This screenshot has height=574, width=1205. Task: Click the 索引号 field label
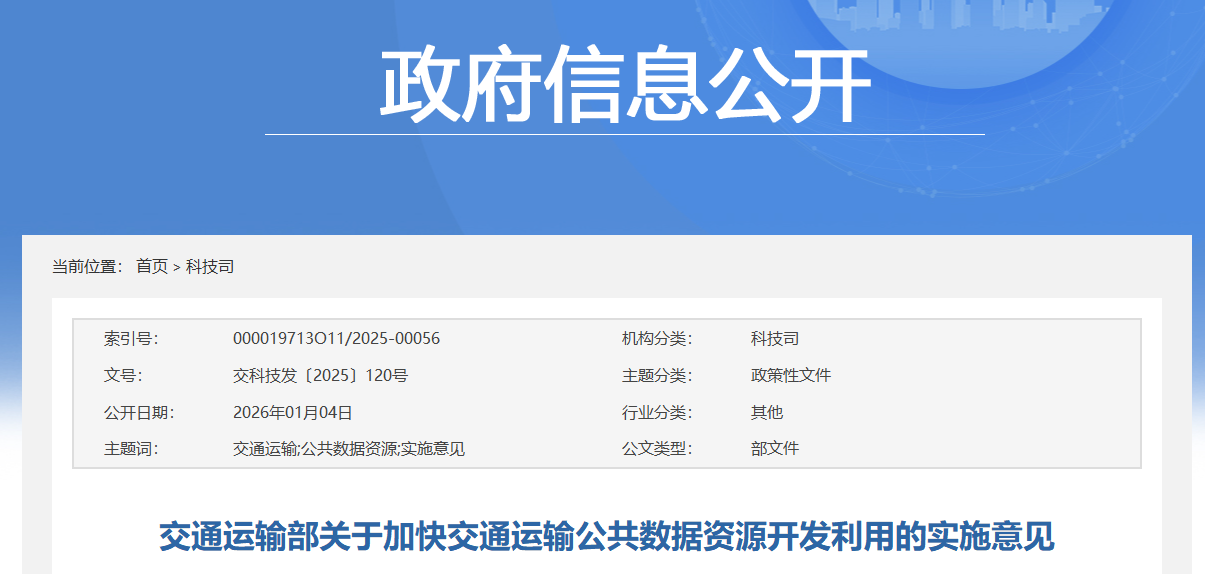point(131,339)
